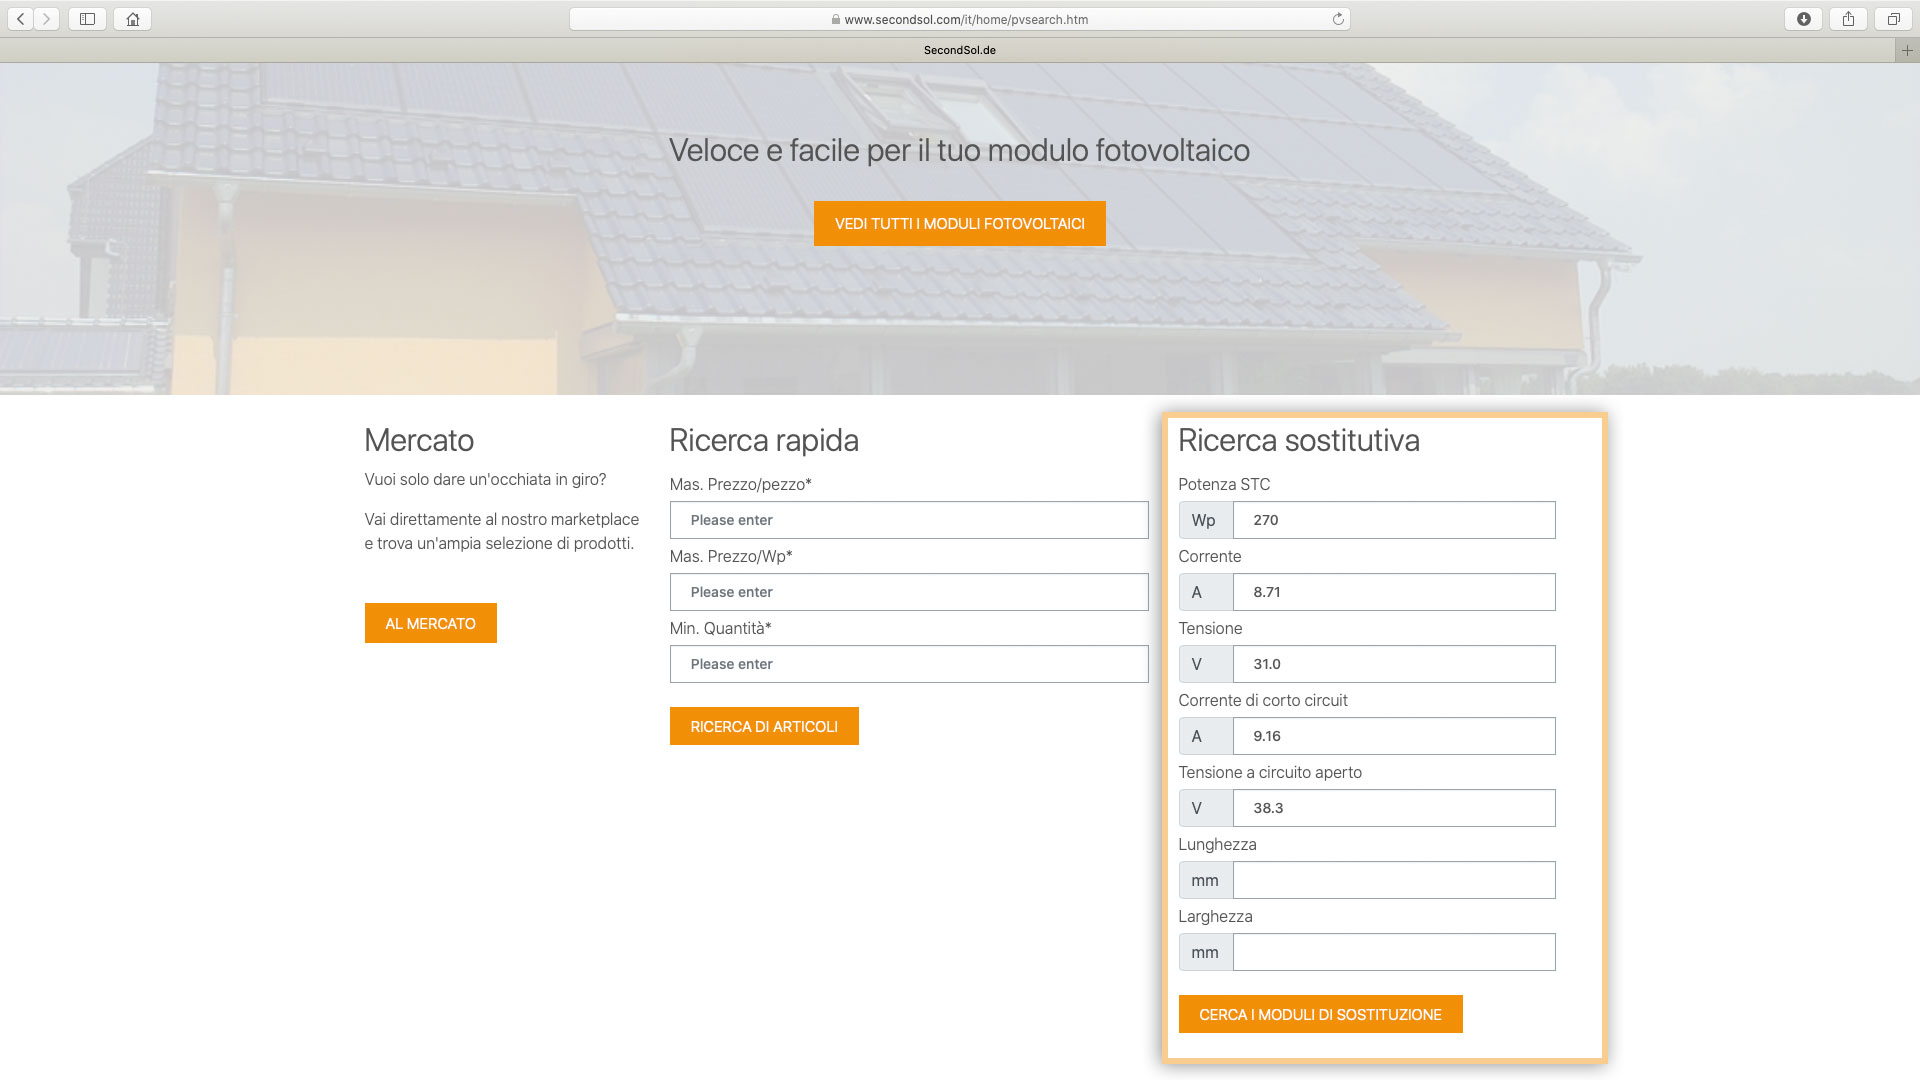The height and width of the screenshot is (1080, 1920).
Task: Focus the Mas. Prezzo/pezzo input field
Action: click(908, 520)
